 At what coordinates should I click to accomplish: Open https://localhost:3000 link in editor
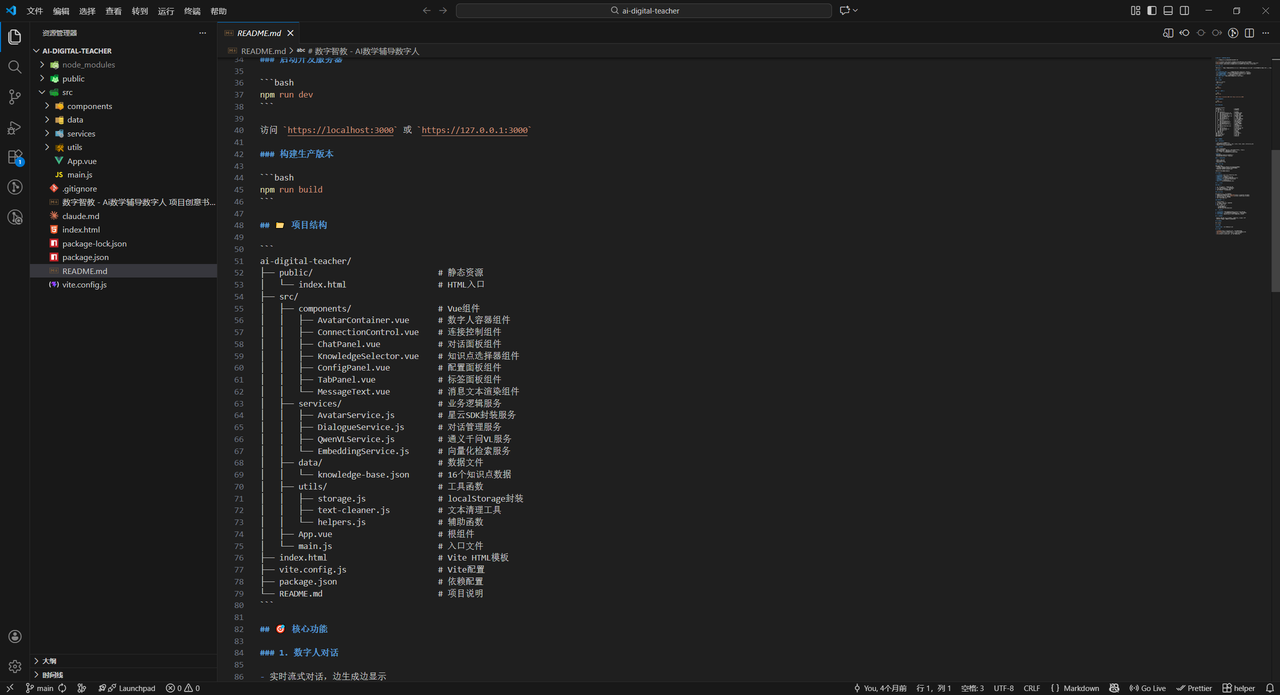[x=340, y=130]
